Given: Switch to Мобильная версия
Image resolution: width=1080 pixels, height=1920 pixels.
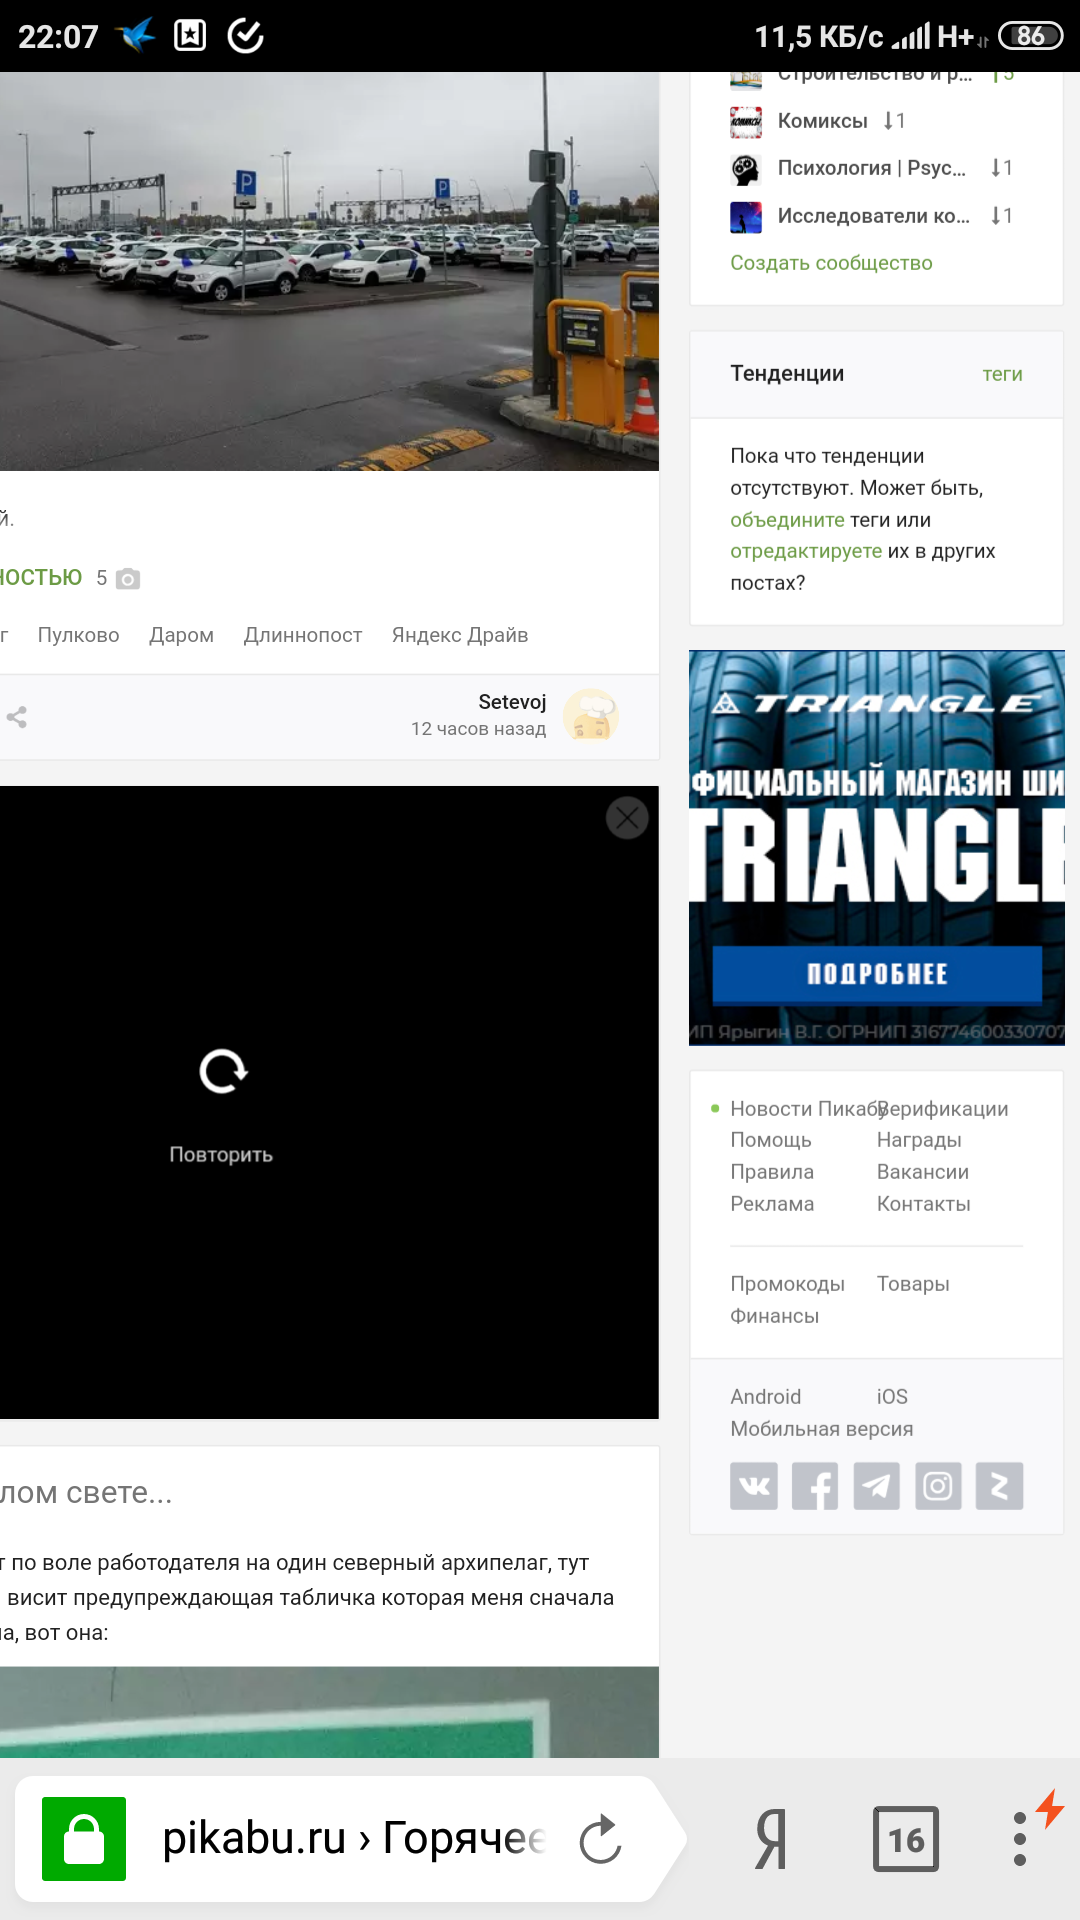Looking at the screenshot, I should 822,1429.
